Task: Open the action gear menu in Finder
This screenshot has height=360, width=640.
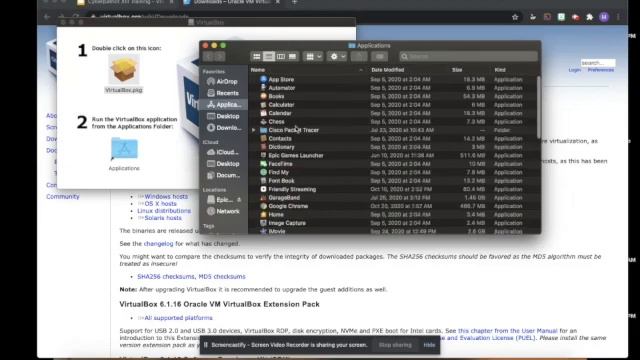Action: [x=338, y=57]
